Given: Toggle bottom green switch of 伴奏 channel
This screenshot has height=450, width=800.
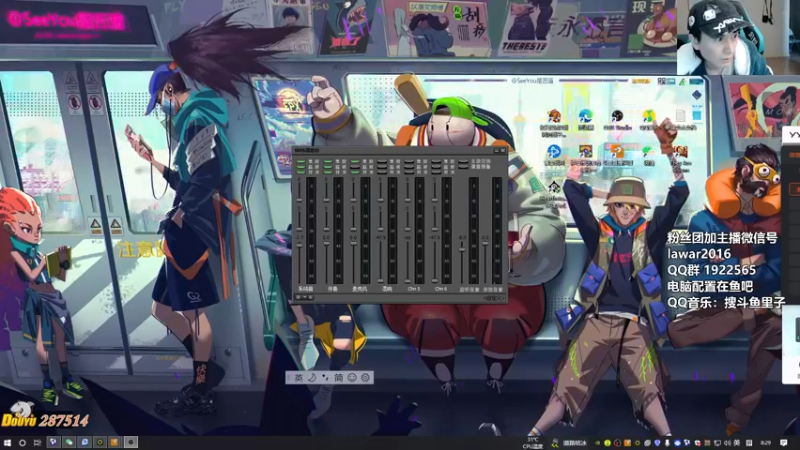Looking at the screenshot, I should click(328, 172).
